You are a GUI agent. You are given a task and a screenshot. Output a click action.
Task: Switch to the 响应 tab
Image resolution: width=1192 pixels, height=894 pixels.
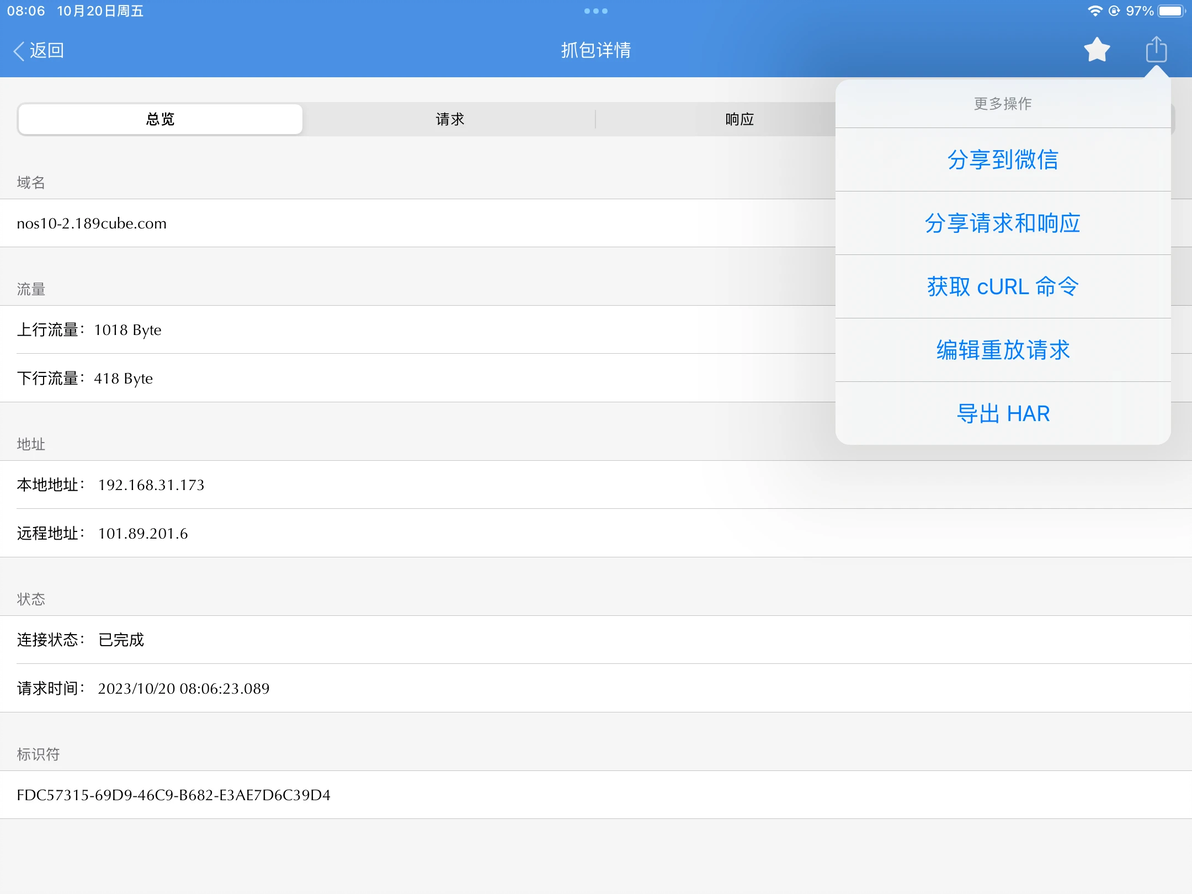(x=739, y=119)
